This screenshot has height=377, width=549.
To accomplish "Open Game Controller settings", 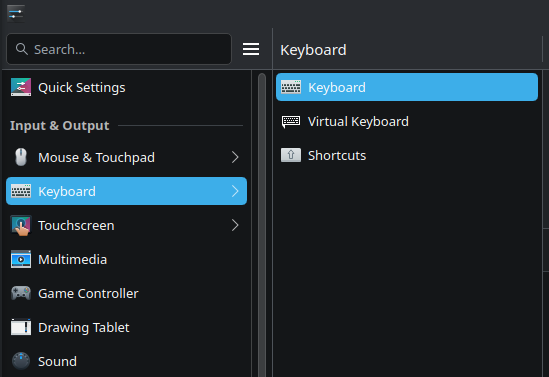I will pyautogui.click(x=126, y=293).
